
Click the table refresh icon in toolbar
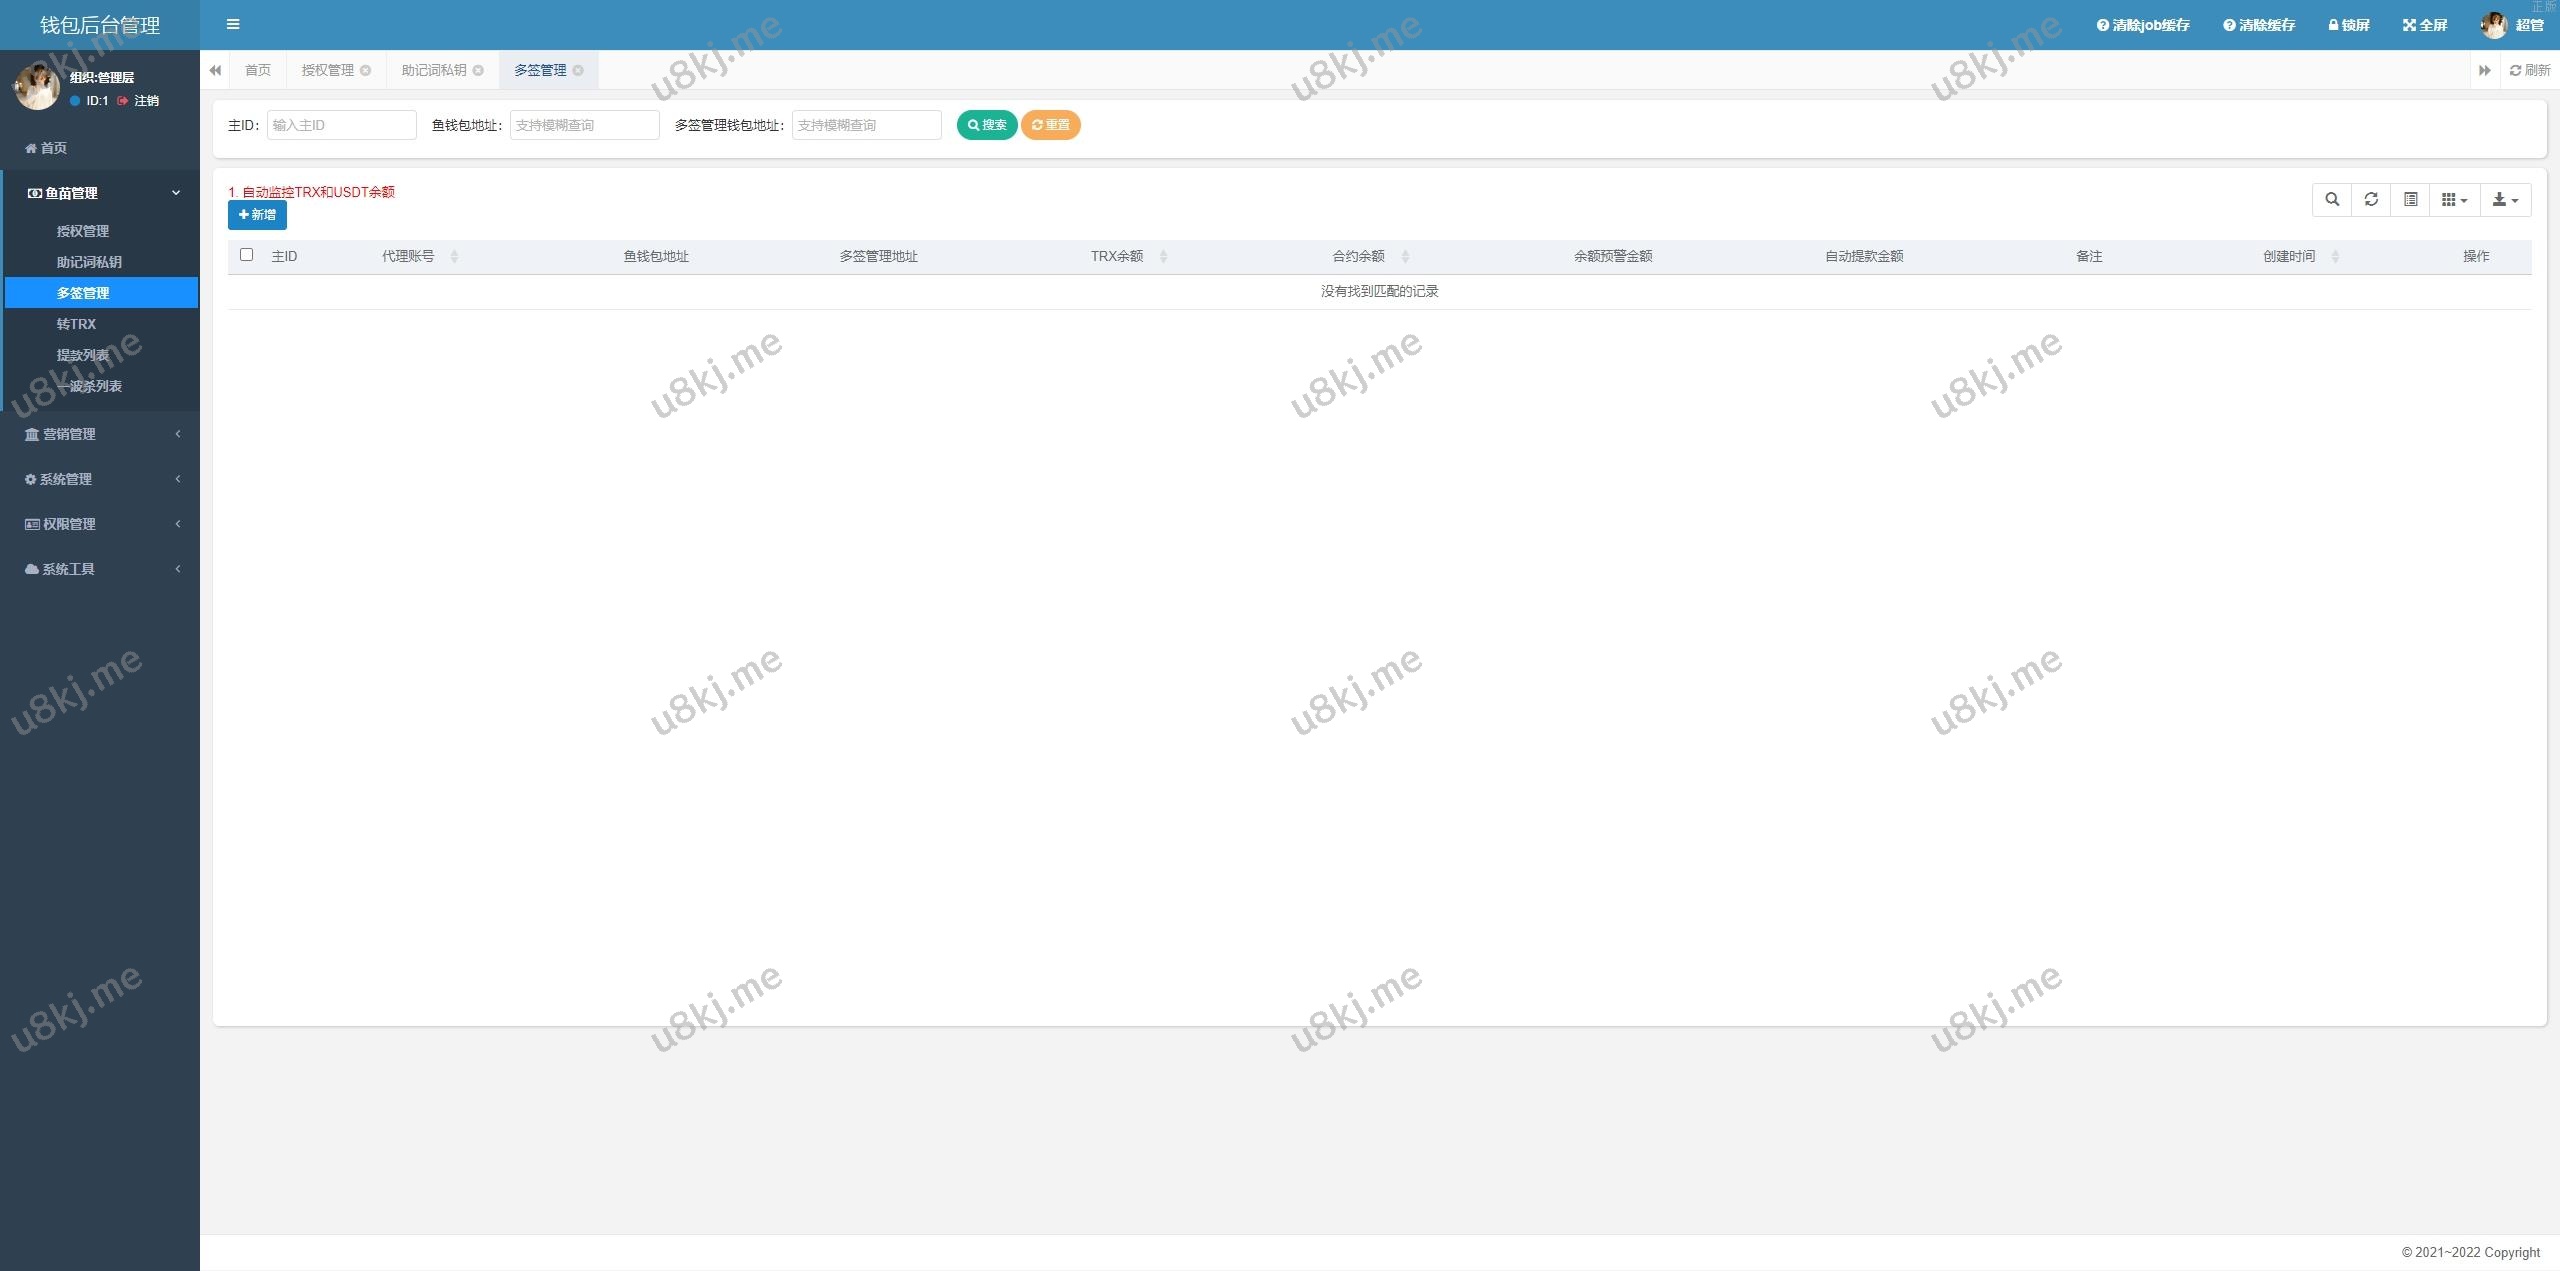pos(2371,200)
